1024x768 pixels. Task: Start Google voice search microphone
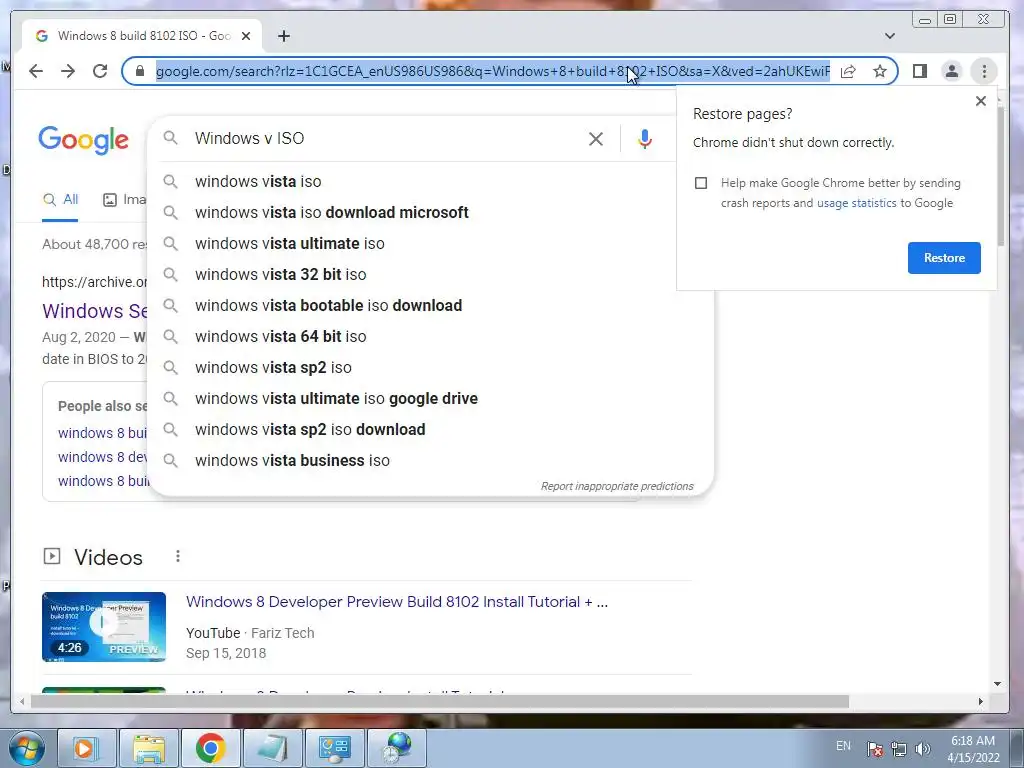[645, 138]
